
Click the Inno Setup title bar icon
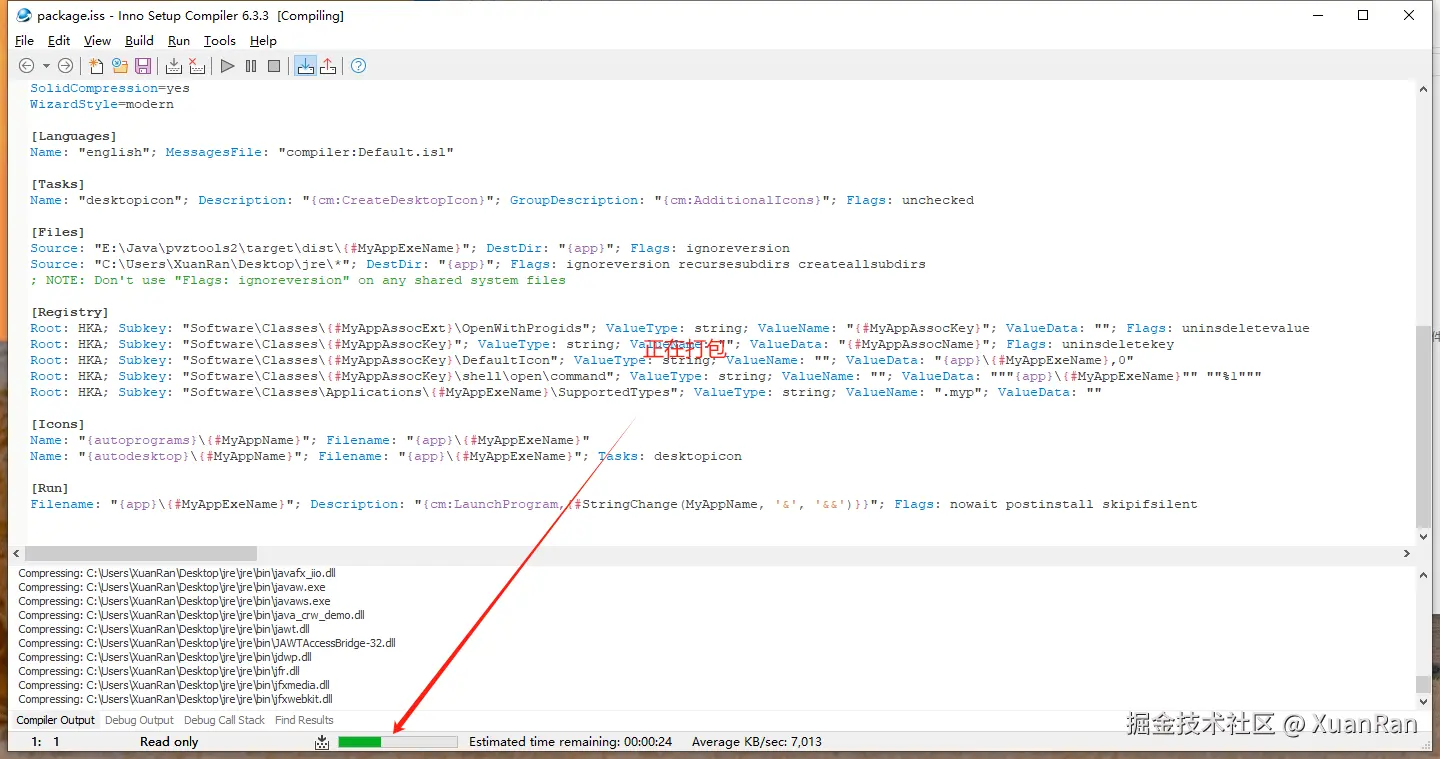click(24, 15)
